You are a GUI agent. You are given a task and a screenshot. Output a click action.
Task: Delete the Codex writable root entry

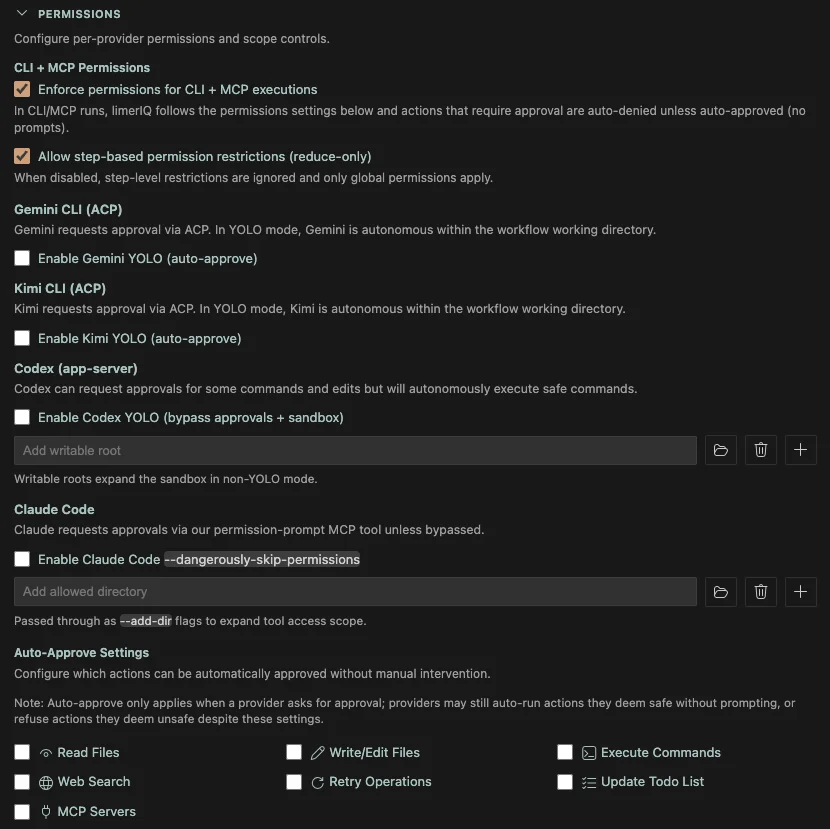(761, 450)
